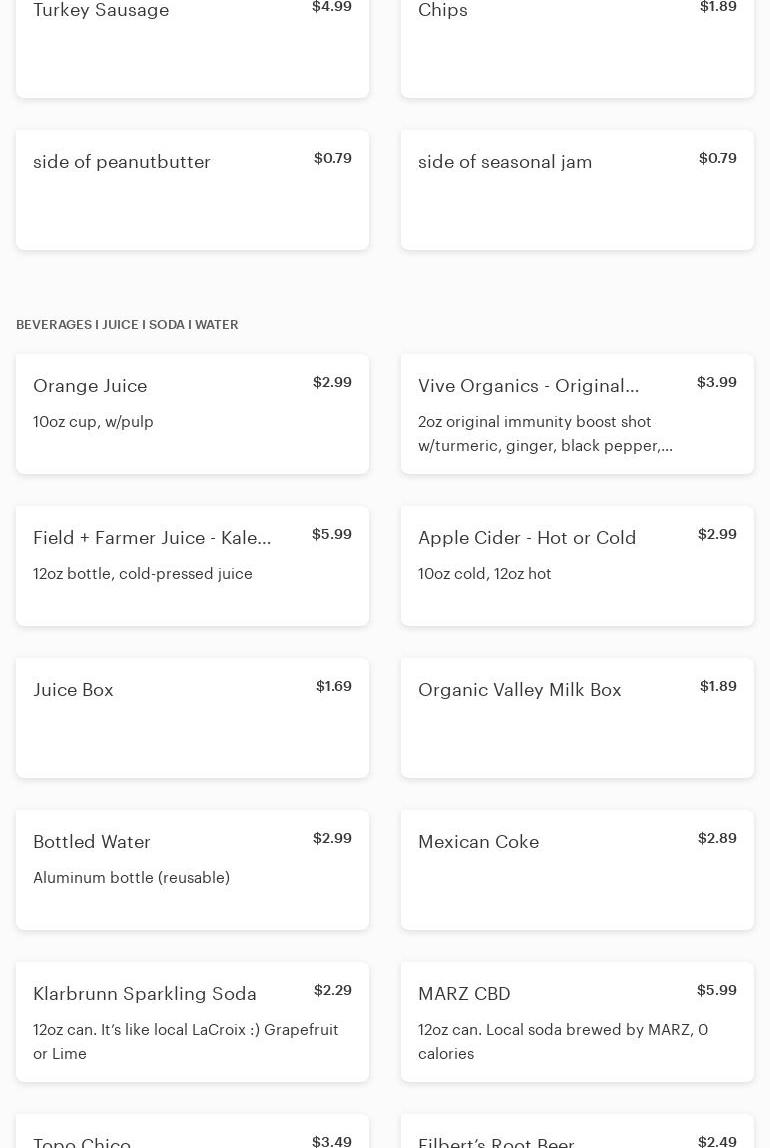Choose side of seasonal jam
The height and width of the screenshot is (1148, 770).
pos(577,189)
